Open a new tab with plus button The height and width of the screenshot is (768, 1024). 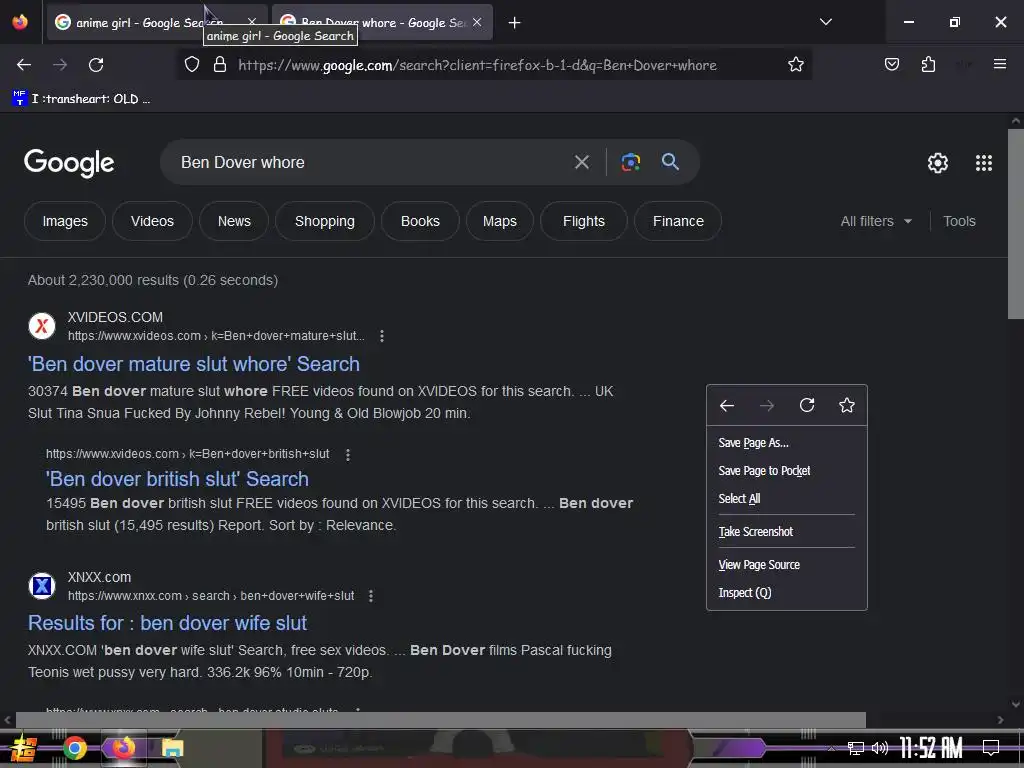coord(515,23)
